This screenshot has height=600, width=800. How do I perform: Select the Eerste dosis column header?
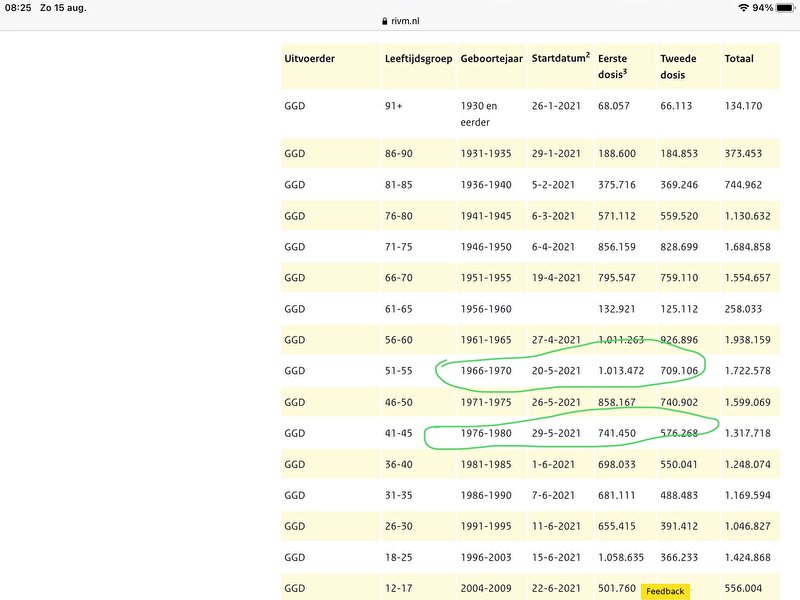click(613, 66)
